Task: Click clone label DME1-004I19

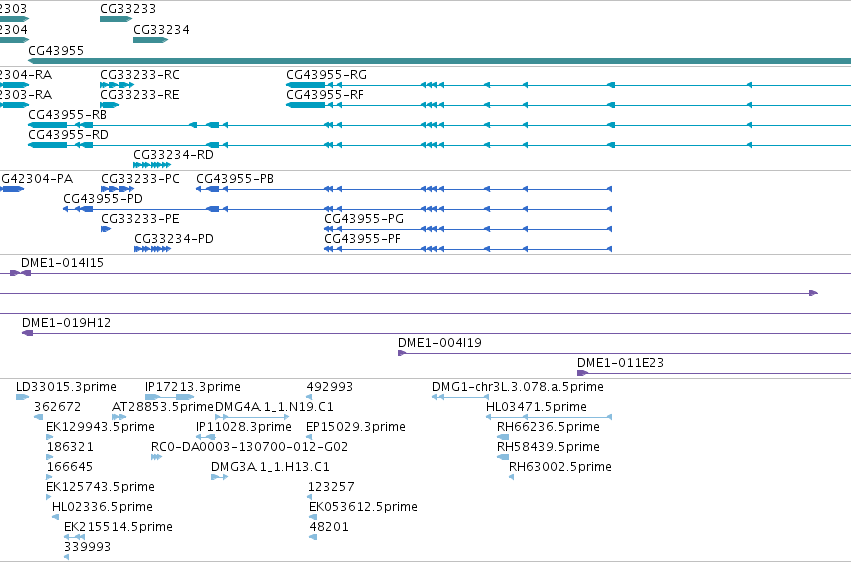Action: click(440, 343)
